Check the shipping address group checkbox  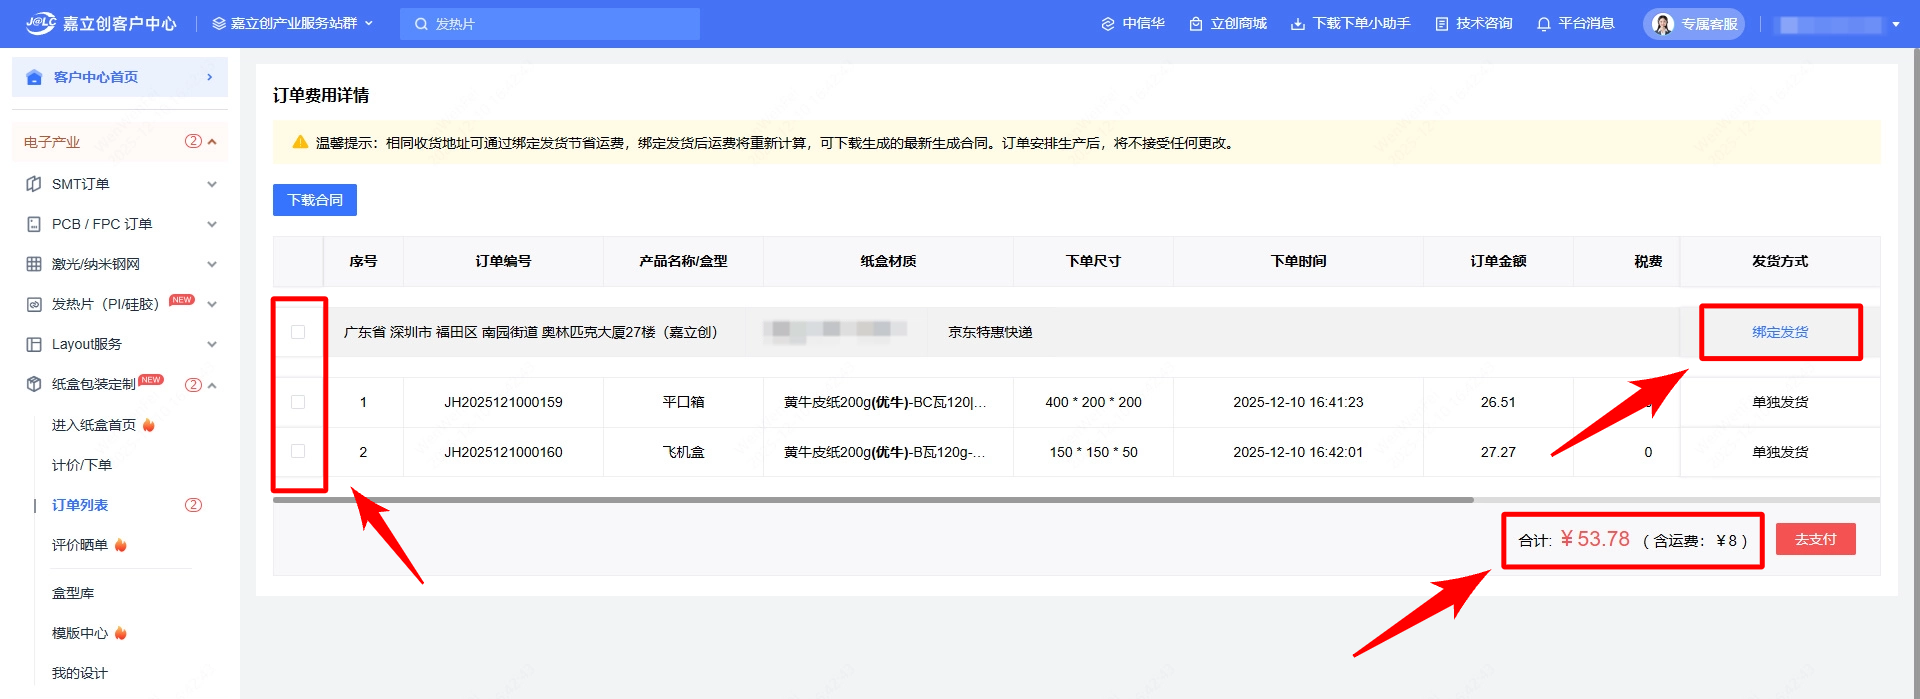pos(298,332)
